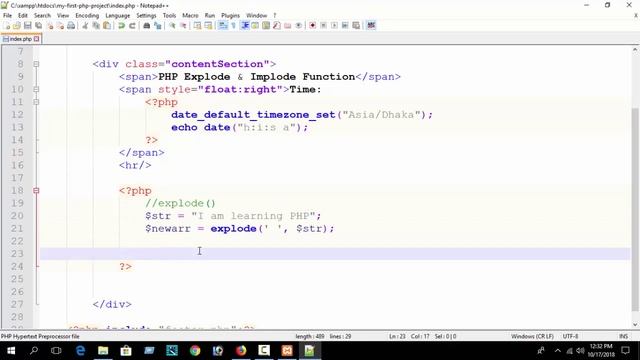Viewport: 640px width, 360px height.
Task: Toggle the Indent Guide toolbar button
Action: [x=244, y=26]
